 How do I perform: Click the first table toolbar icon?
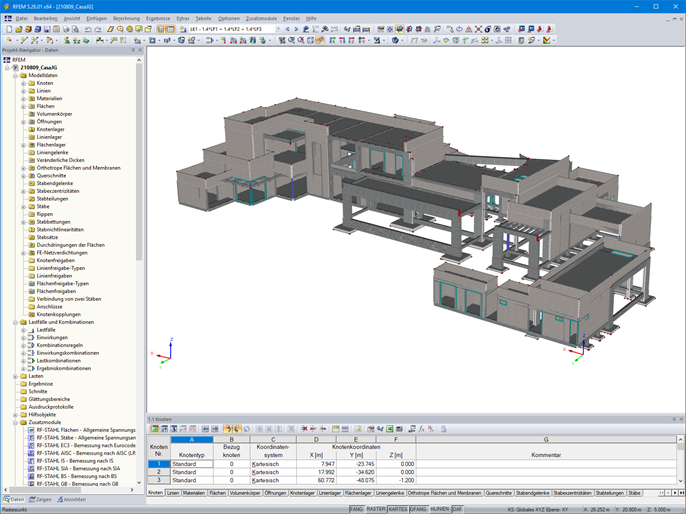[154, 429]
